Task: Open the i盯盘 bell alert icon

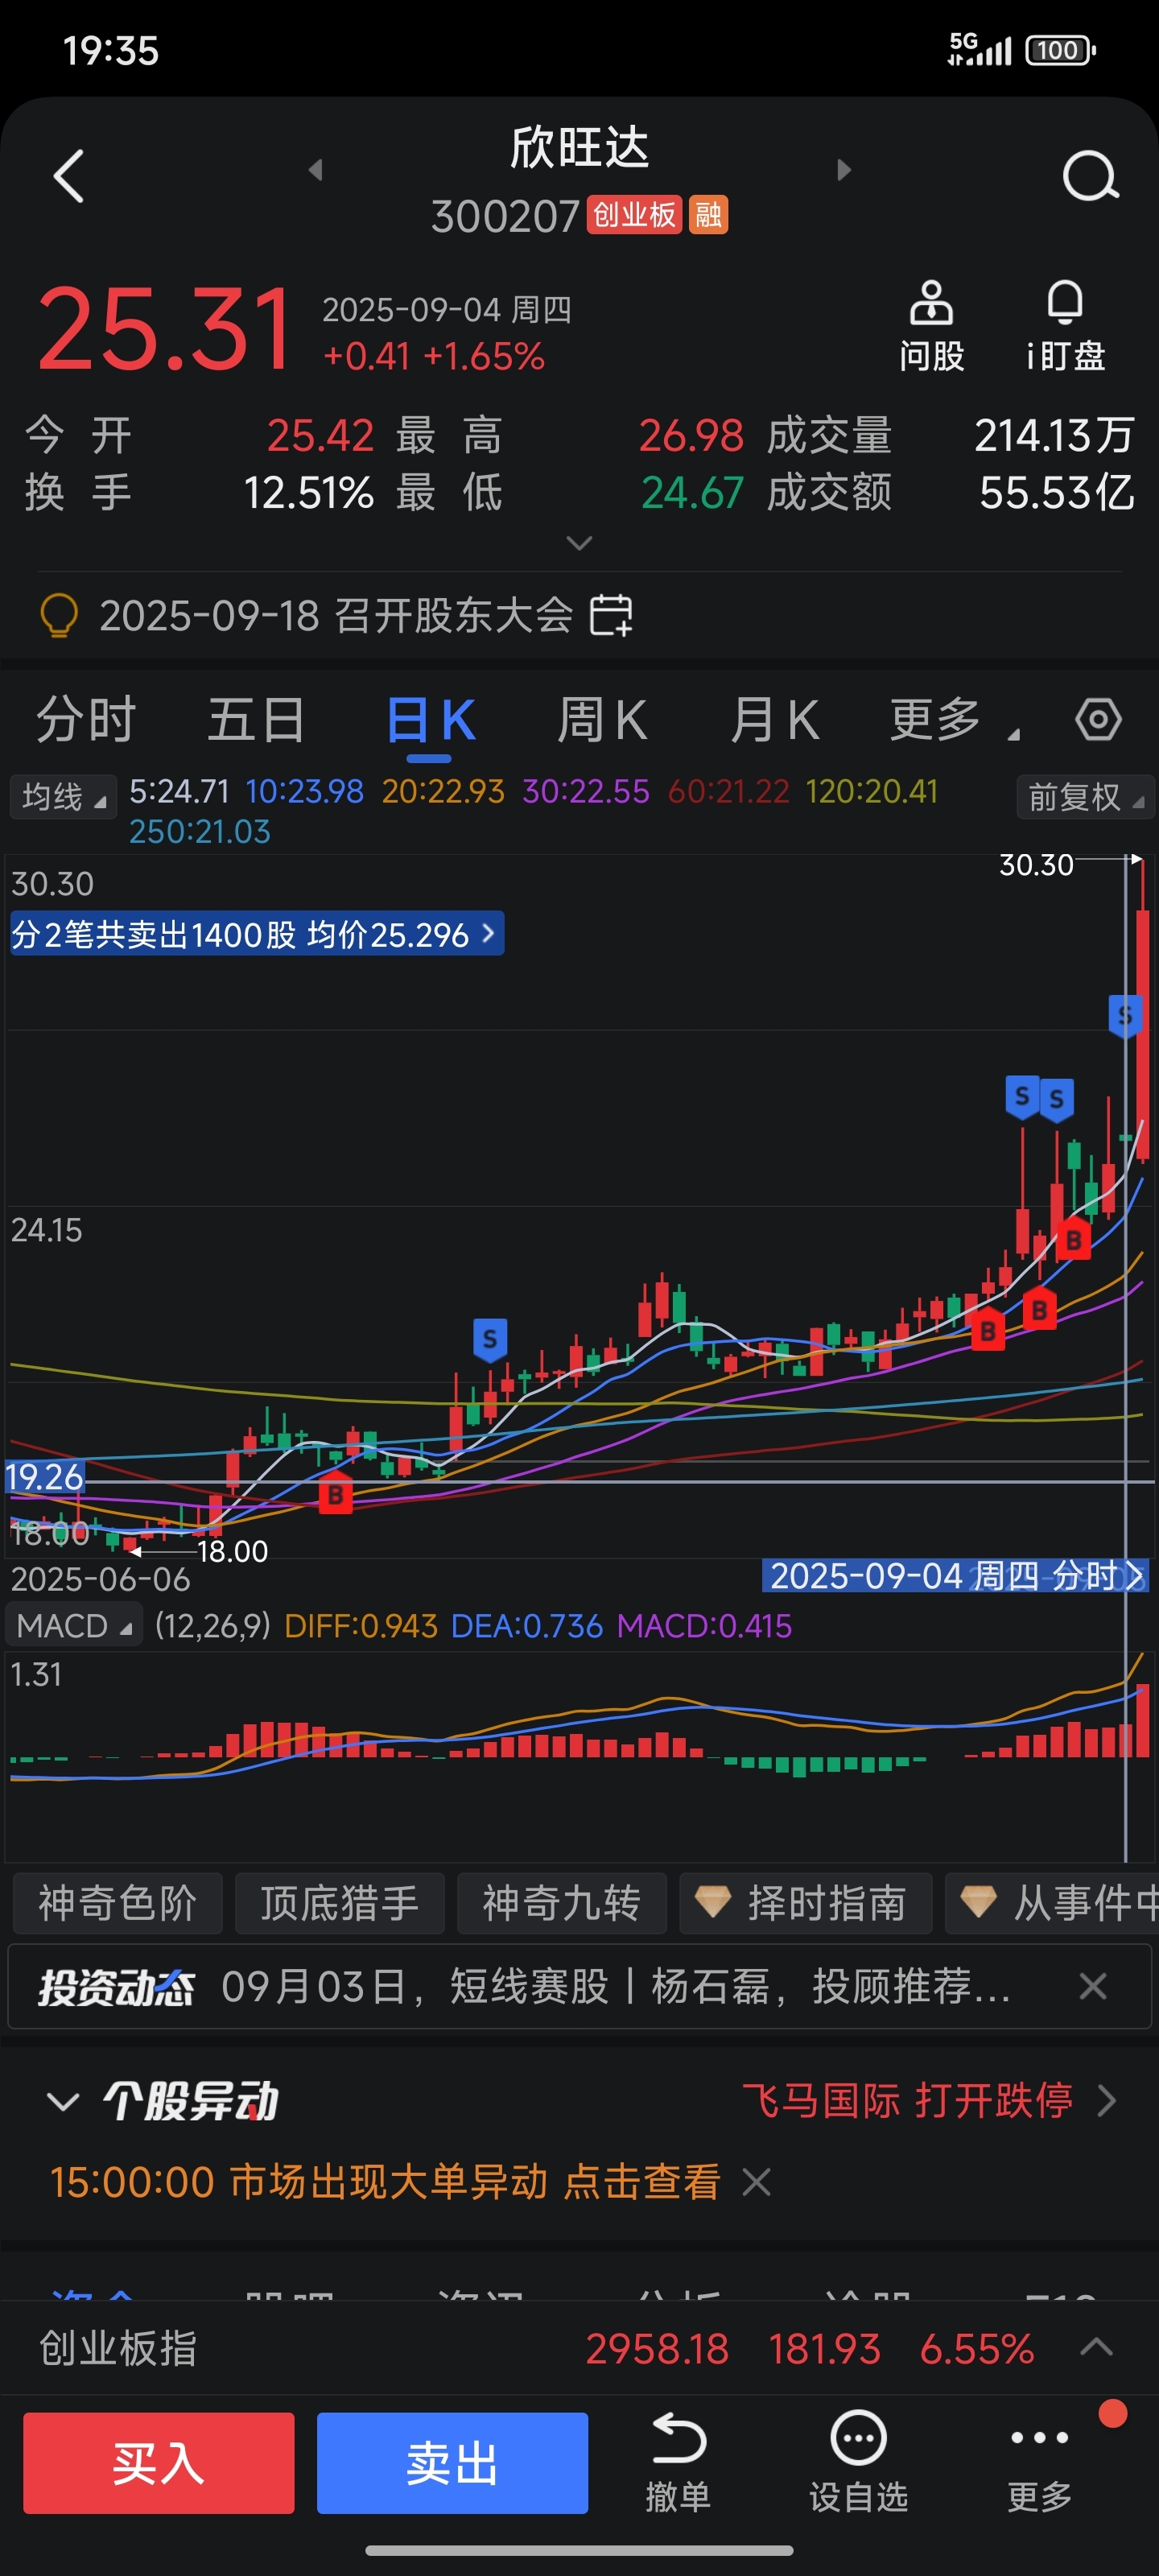Action: pos(1065,327)
